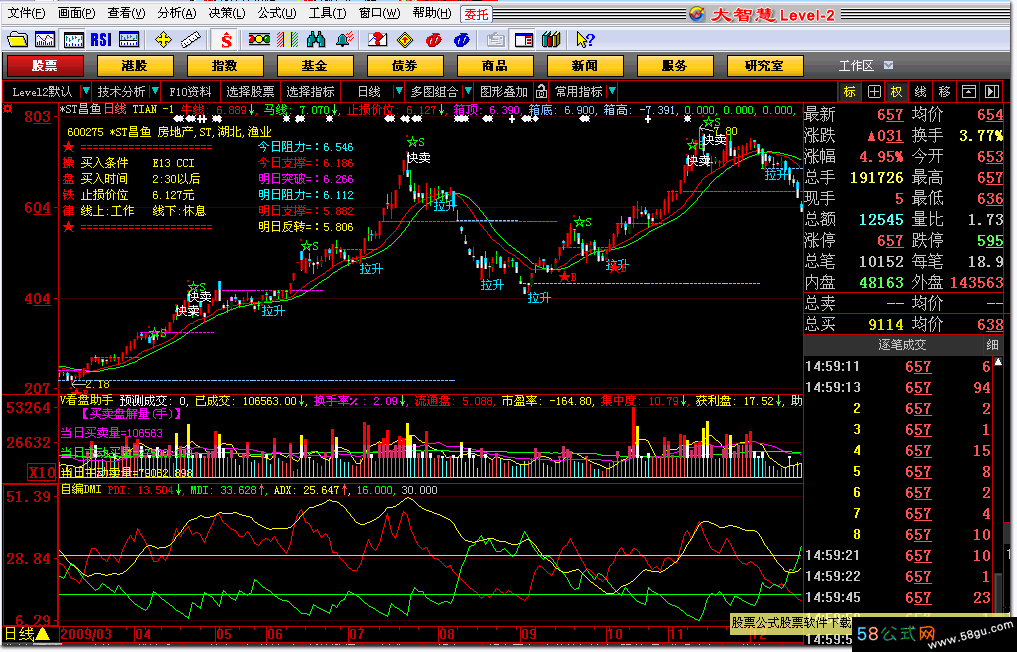Click the candlestick chart toolbar icon
This screenshot has height=652, width=1017.
[73, 40]
